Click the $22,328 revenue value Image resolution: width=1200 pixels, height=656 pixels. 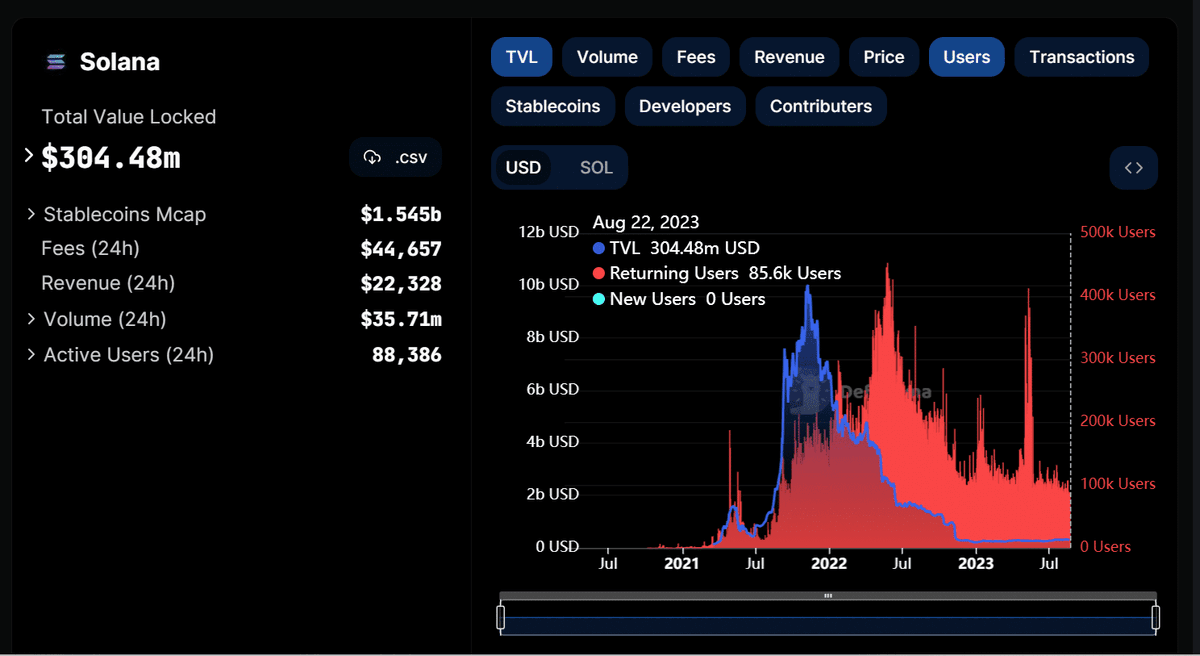[401, 284]
